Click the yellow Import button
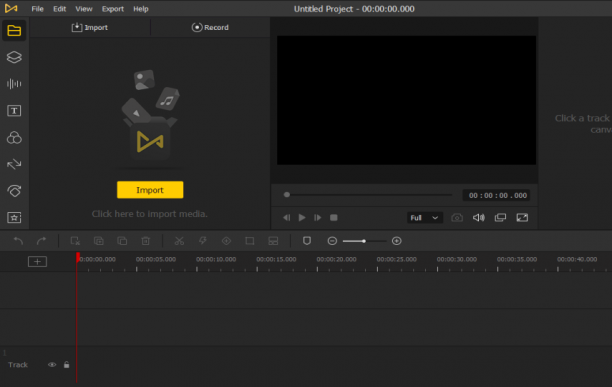Screen dimensions: 612x387 (x=150, y=190)
